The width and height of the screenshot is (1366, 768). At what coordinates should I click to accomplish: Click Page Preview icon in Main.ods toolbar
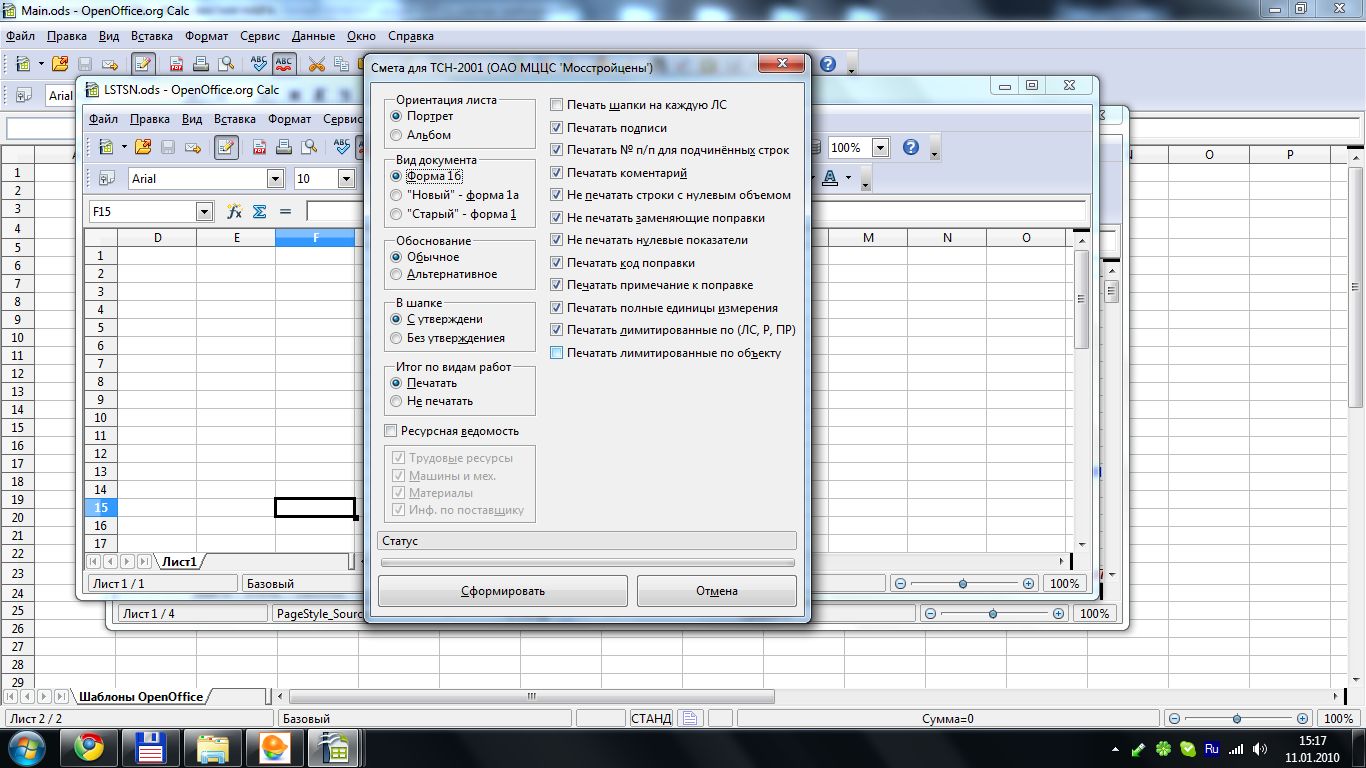coord(226,64)
